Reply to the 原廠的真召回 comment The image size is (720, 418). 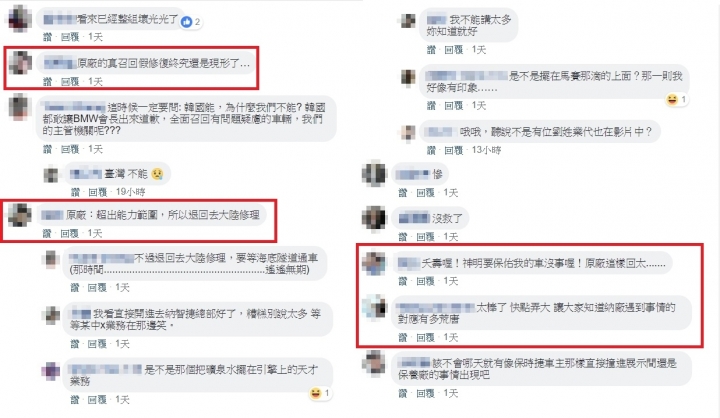point(70,82)
